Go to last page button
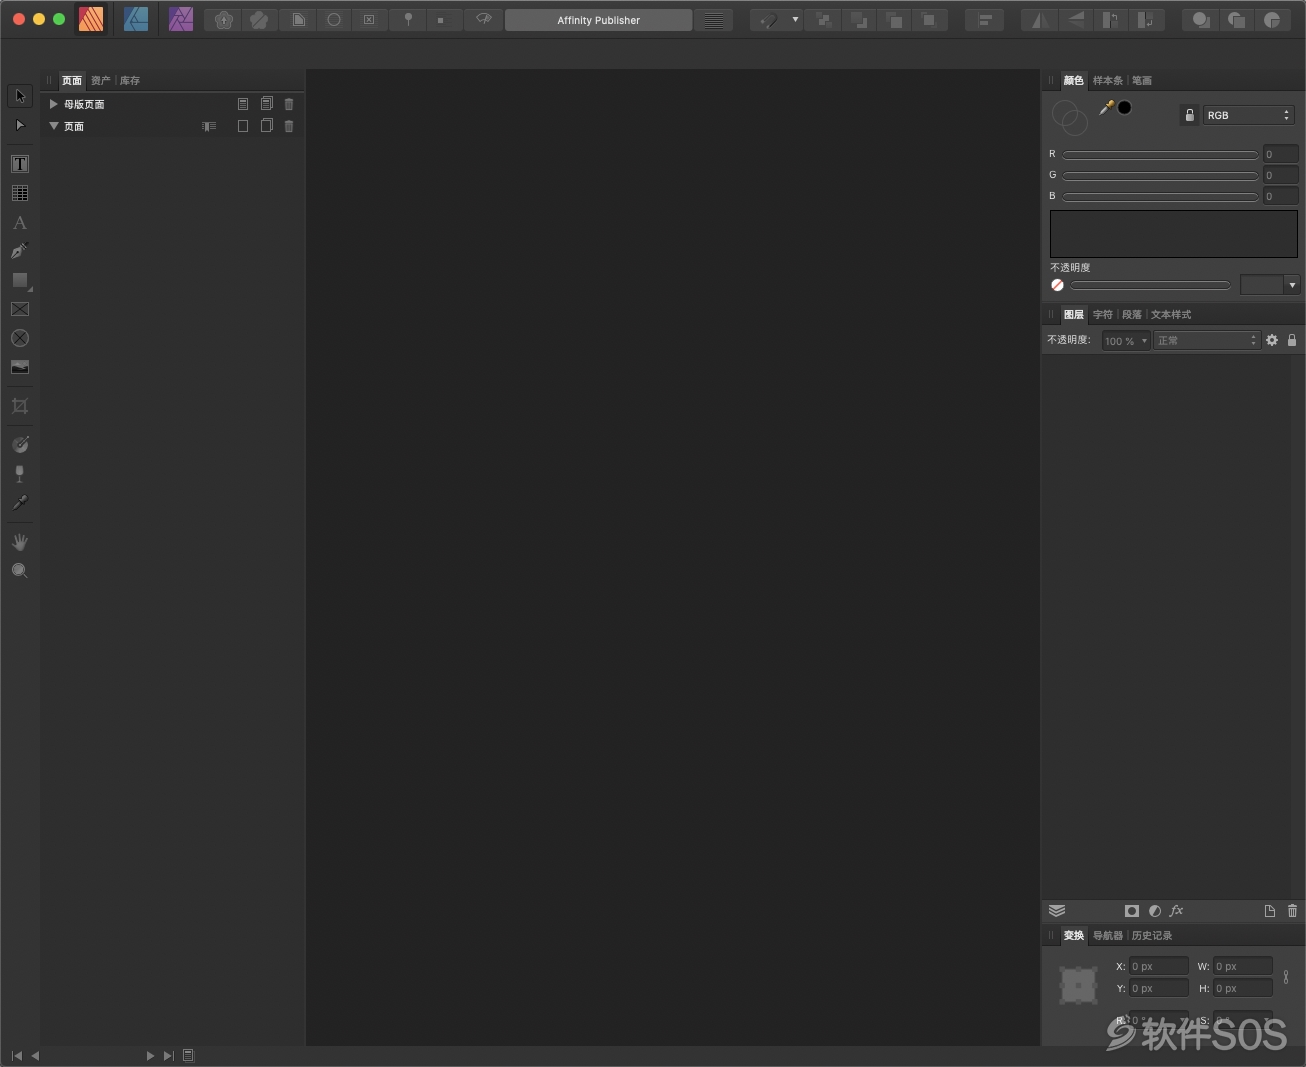Viewport: 1306px width, 1067px height. click(169, 1055)
